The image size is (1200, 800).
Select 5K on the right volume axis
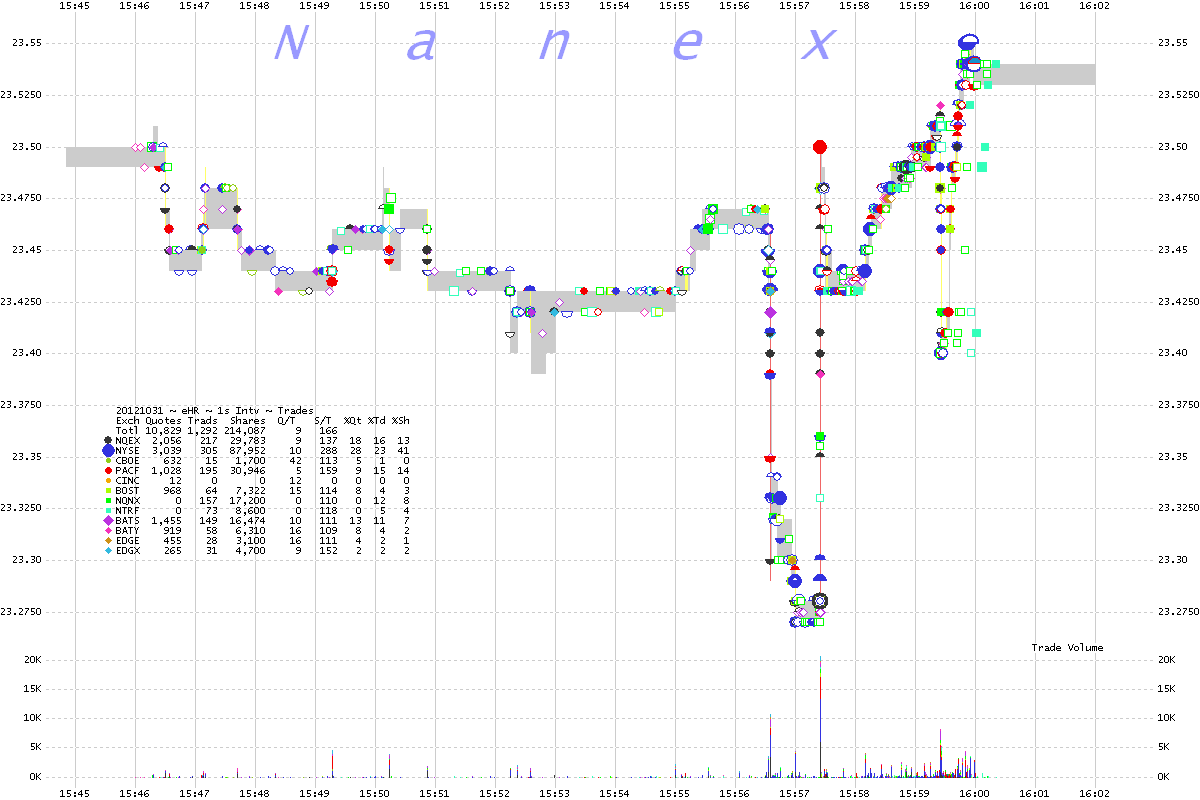pyautogui.click(x=1164, y=747)
